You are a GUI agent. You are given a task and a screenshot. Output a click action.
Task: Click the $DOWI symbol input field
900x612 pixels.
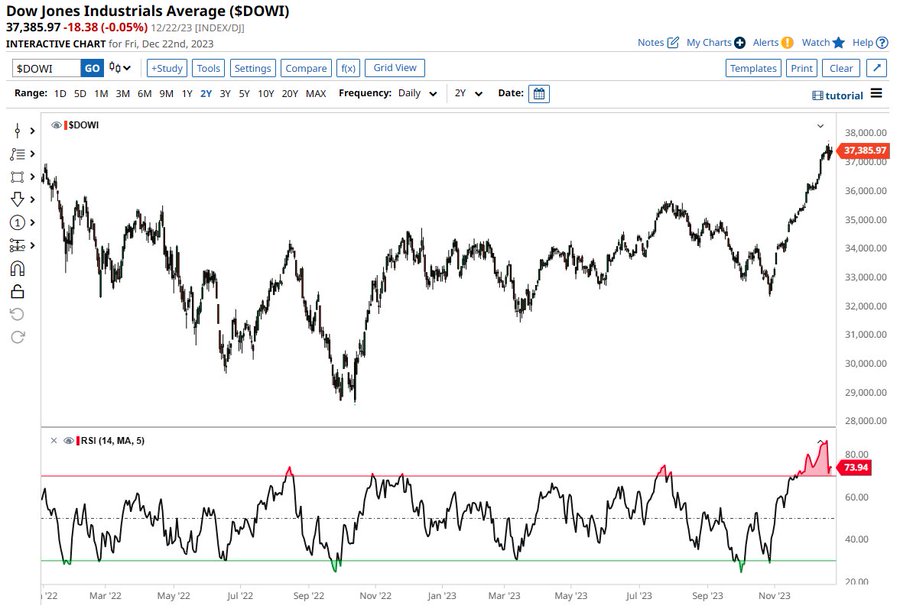tap(46, 68)
